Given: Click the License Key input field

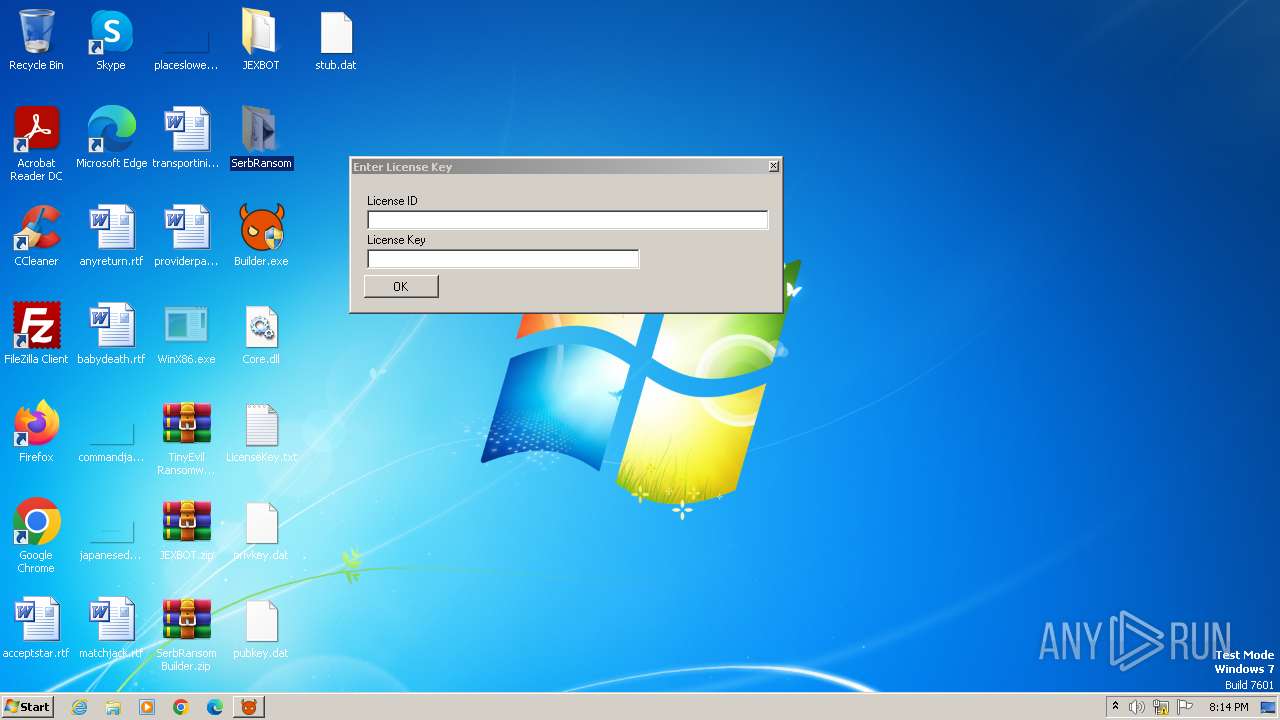Looking at the screenshot, I should coord(503,259).
